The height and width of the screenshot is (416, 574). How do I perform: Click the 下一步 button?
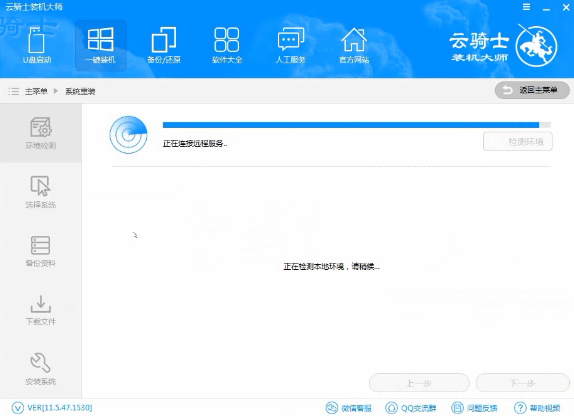[523, 383]
